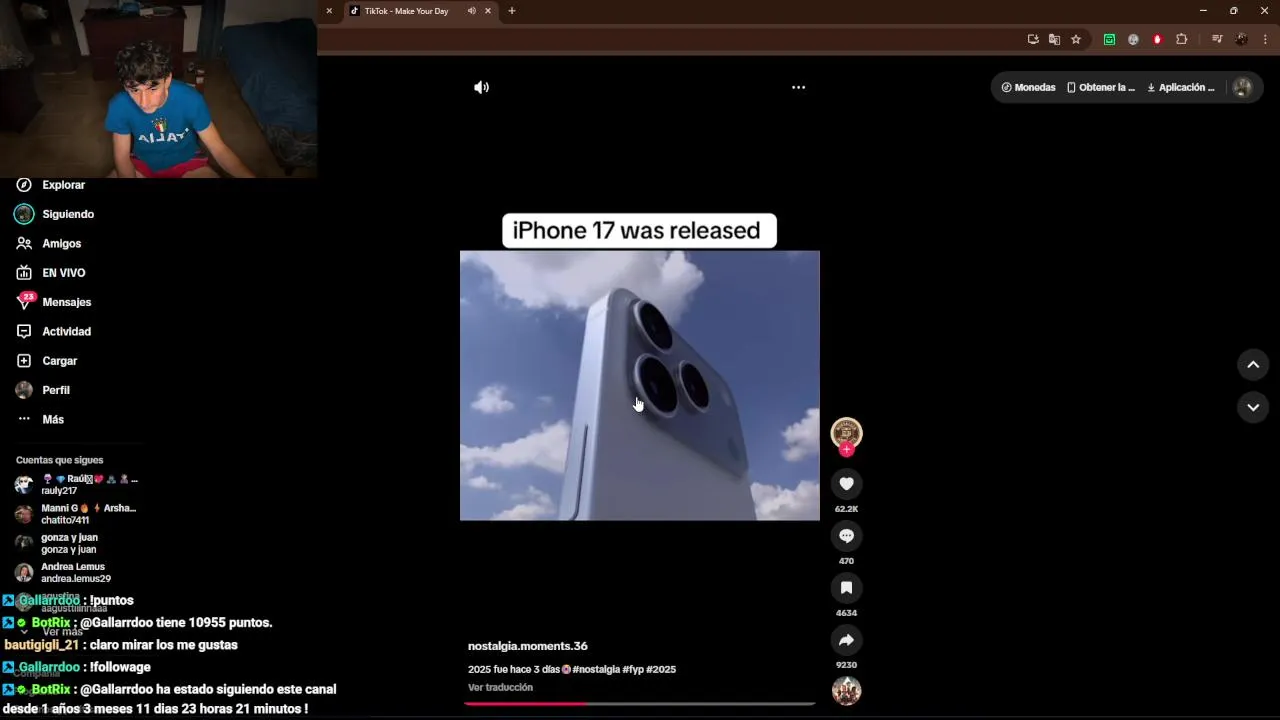Image resolution: width=1280 pixels, height=720 pixels.
Task: Bookmark the video with the save icon
Action: pos(846,588)
